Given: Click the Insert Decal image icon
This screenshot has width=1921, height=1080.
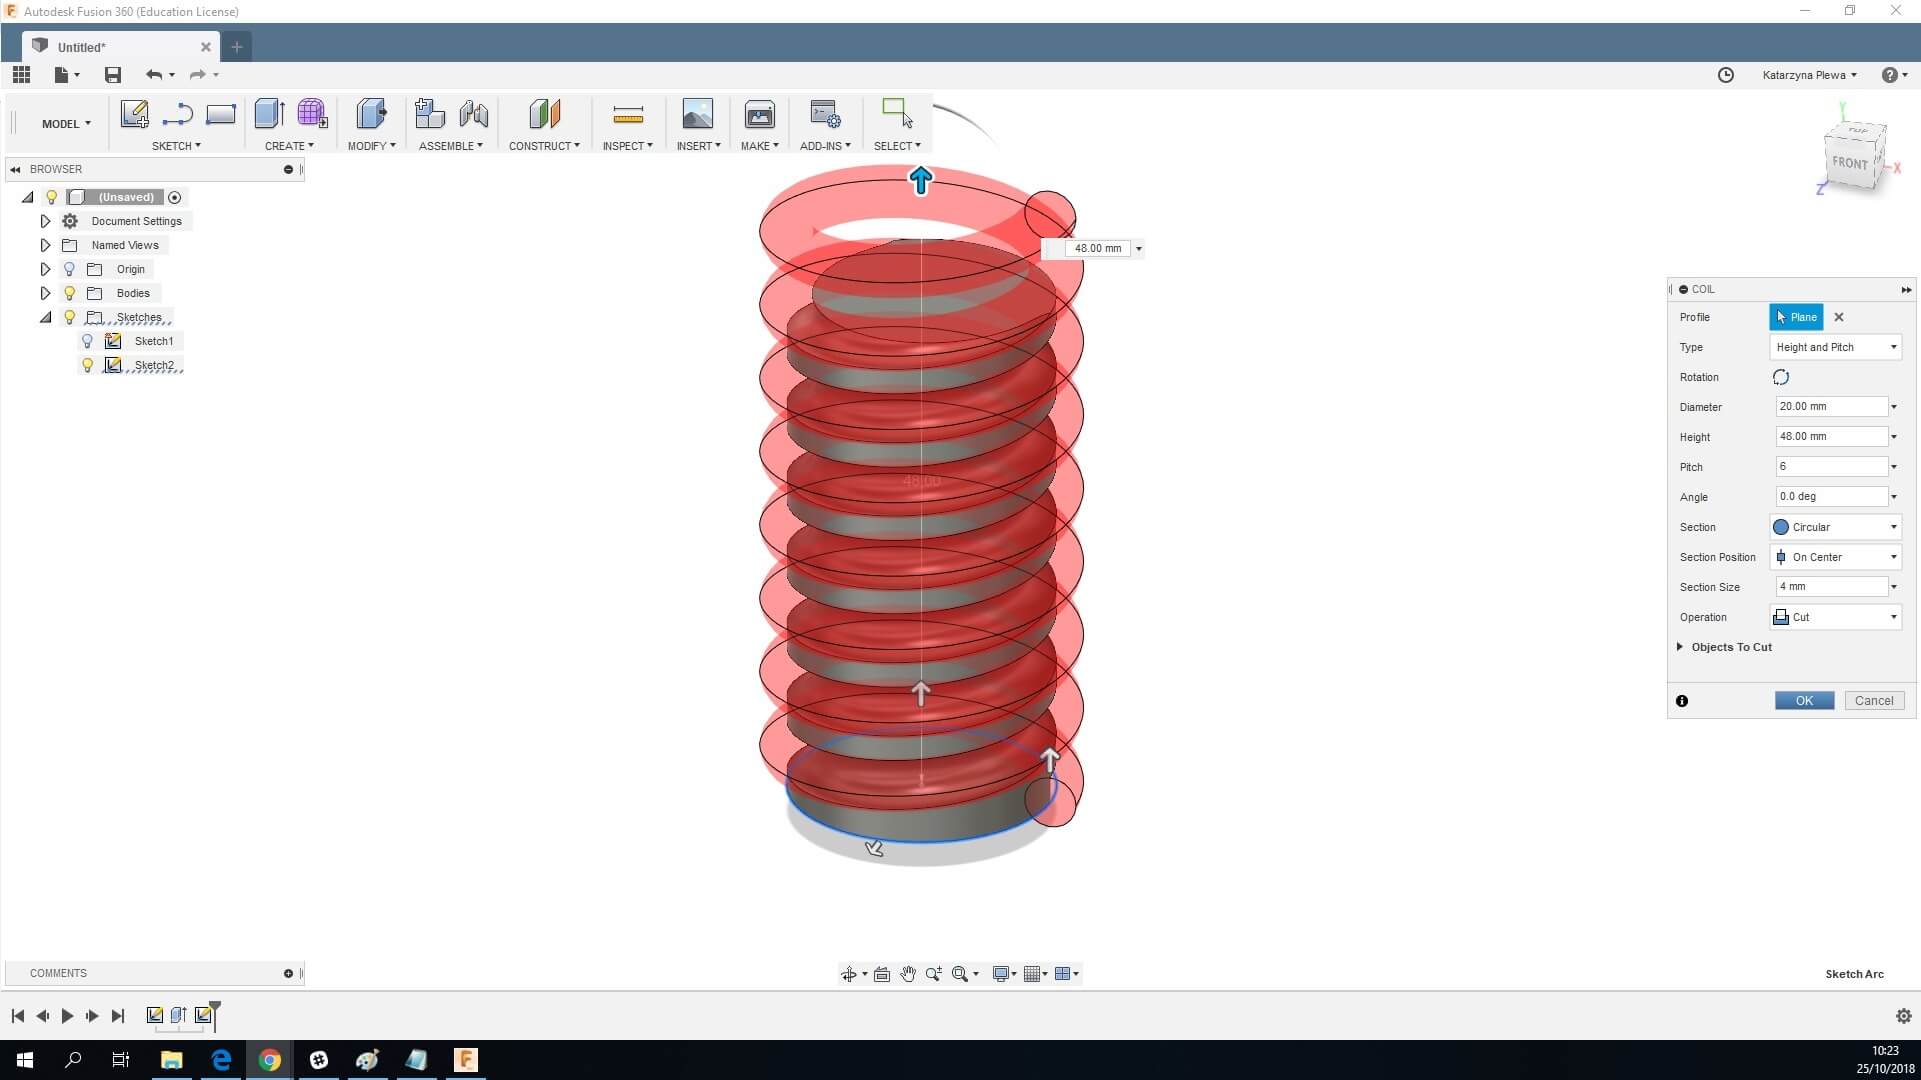Looking at the screenshot, I should (697, 114).
